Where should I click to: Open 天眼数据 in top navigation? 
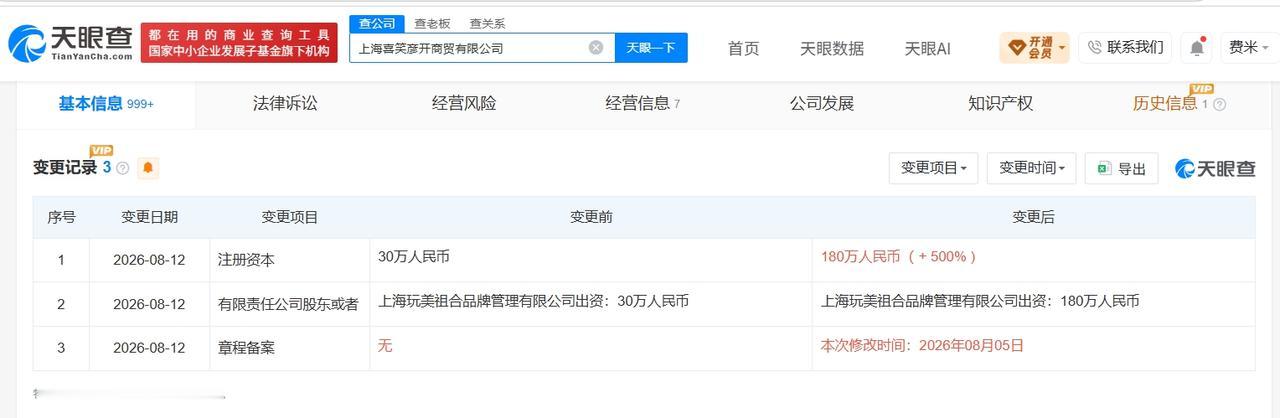tap(832, 48)
